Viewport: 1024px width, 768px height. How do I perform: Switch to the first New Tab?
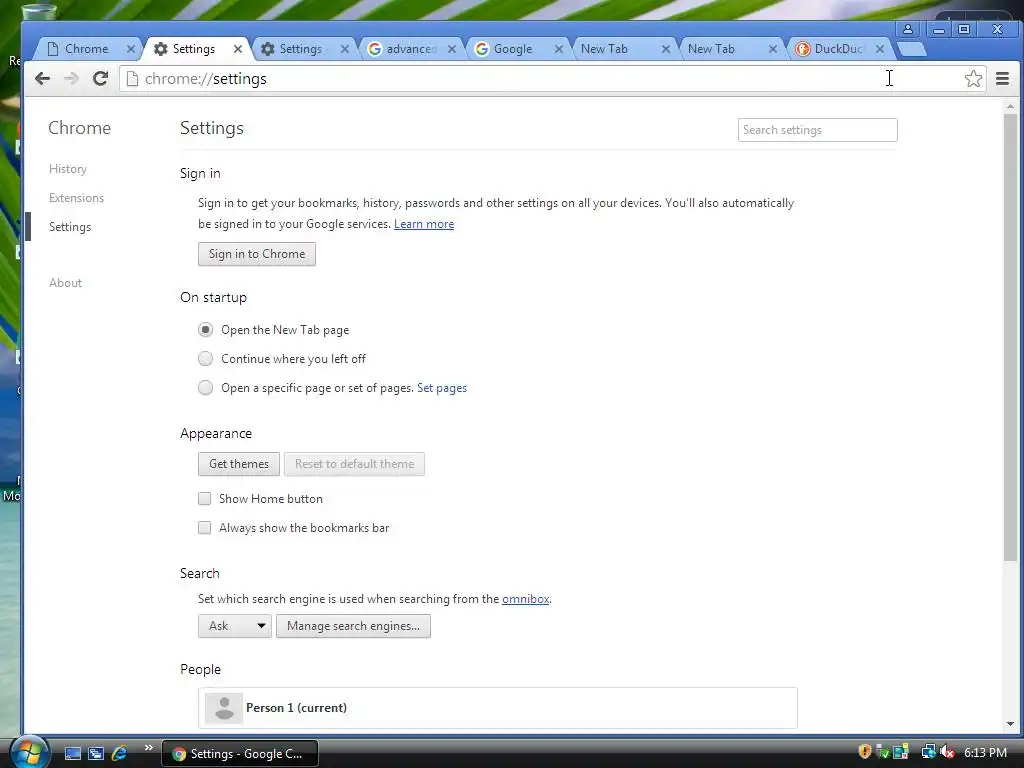[x=604, y=49]
